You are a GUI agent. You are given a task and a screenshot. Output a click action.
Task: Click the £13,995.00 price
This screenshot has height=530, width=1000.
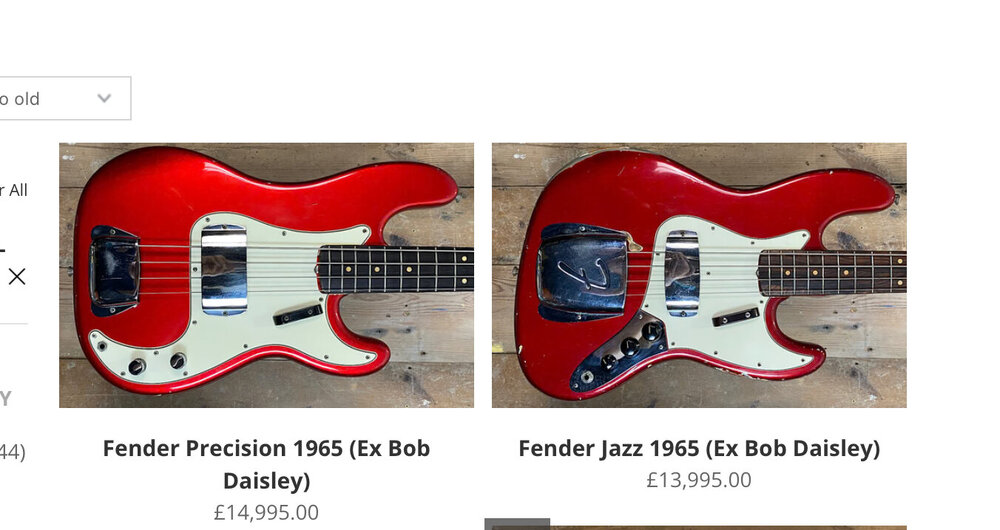coord(699,480)
